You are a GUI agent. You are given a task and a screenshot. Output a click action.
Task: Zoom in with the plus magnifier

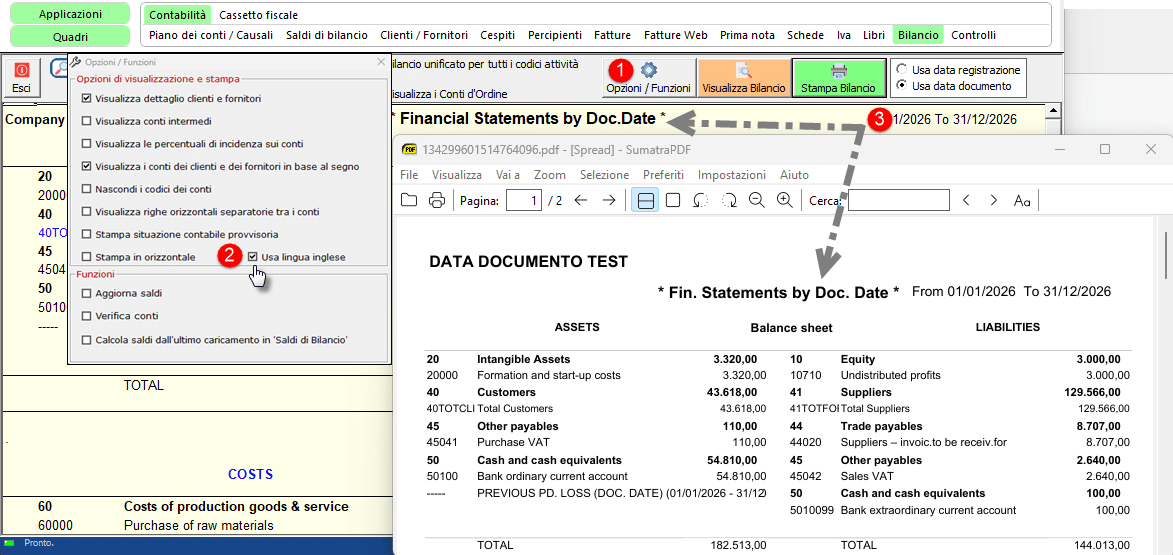coord(784,200)
